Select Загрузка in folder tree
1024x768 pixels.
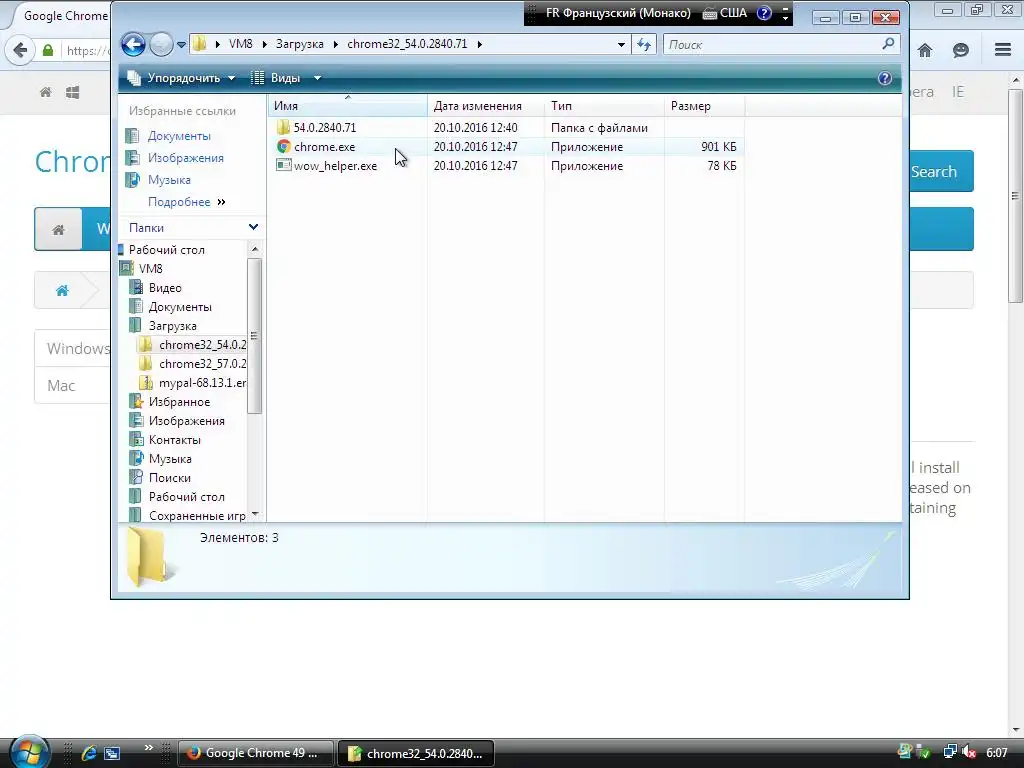click(172, 325)
